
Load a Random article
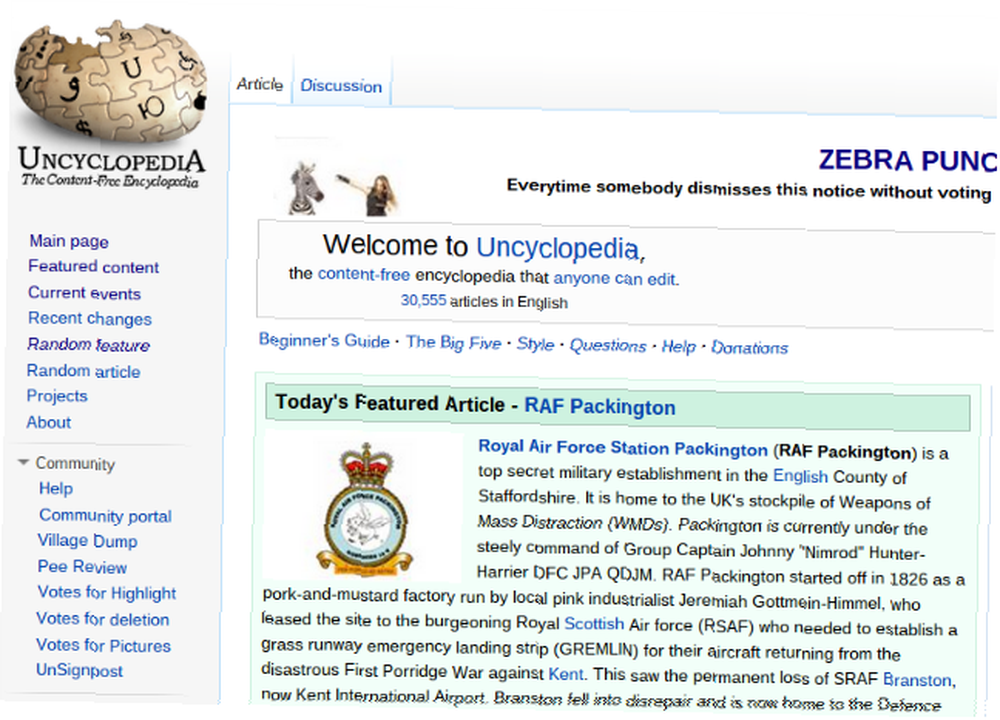coord(84,371)
